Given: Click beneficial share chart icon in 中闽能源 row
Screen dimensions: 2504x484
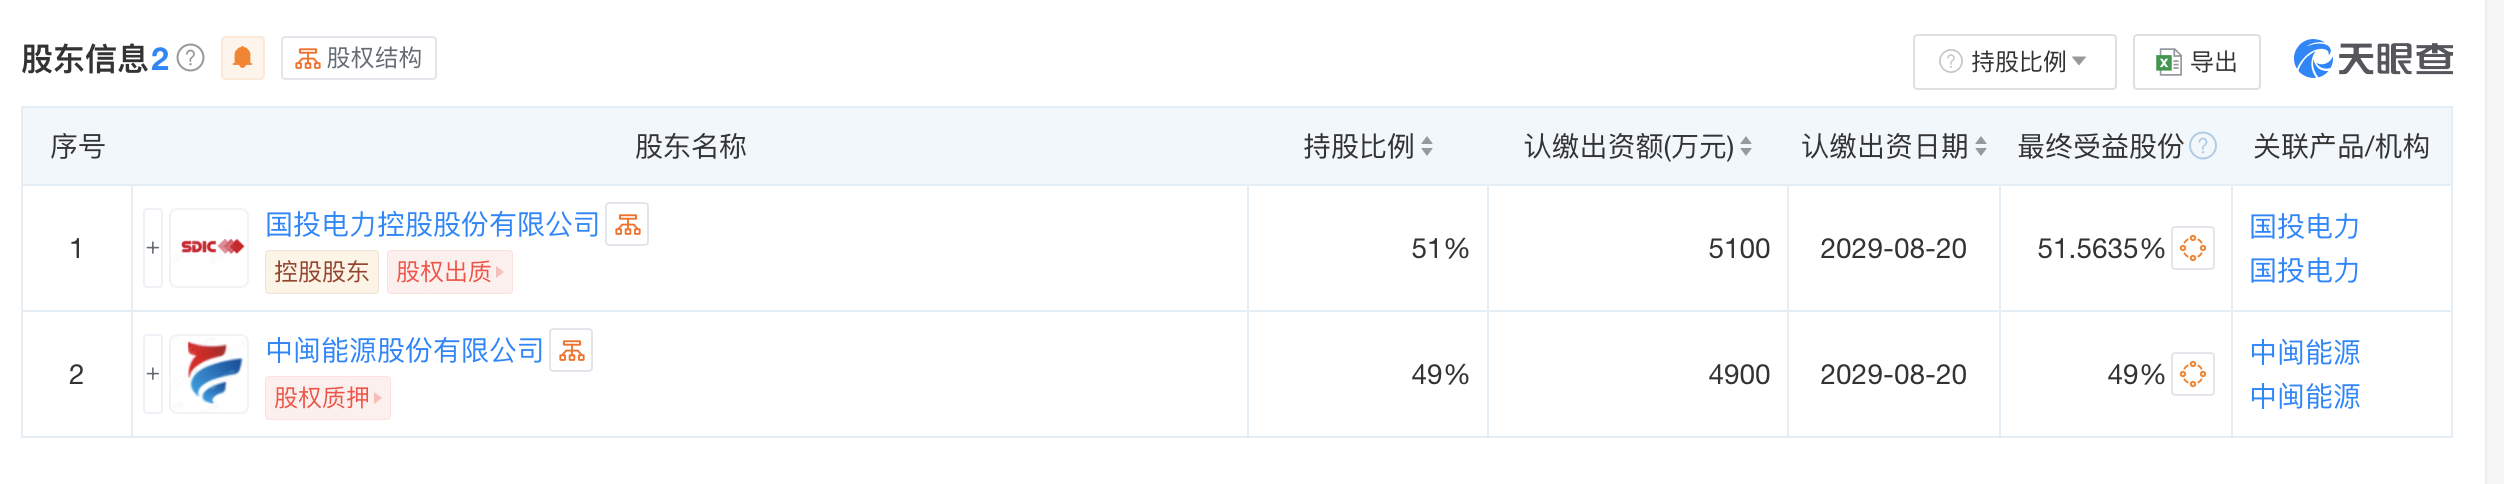Looking at the screenshot, I should tap(2193, 374).
